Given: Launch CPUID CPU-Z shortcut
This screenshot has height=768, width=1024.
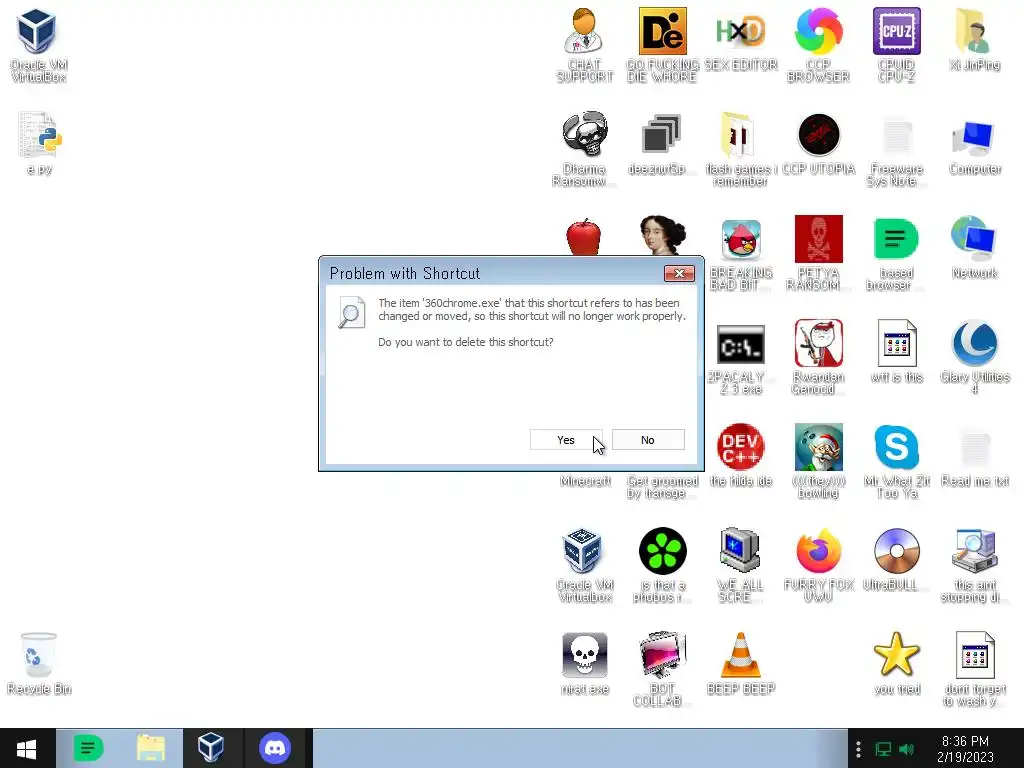Looking at the screenshot, I should (x=897, y=46).
